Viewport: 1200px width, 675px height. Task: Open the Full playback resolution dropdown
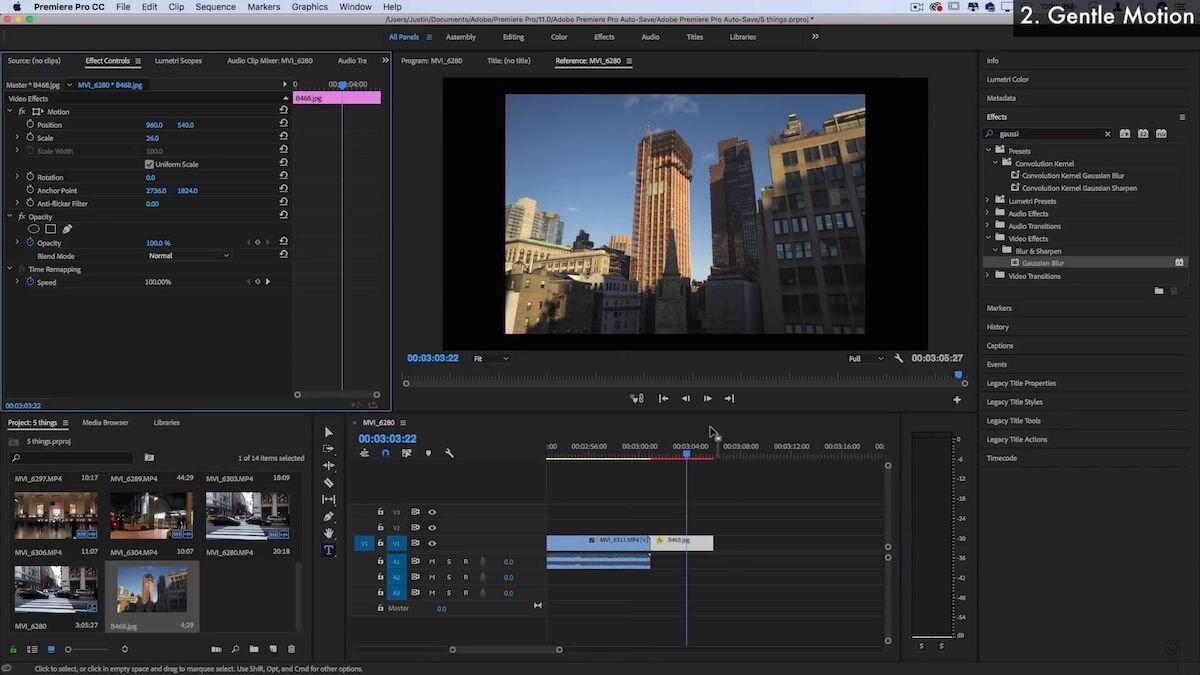(x=866, y=358)
